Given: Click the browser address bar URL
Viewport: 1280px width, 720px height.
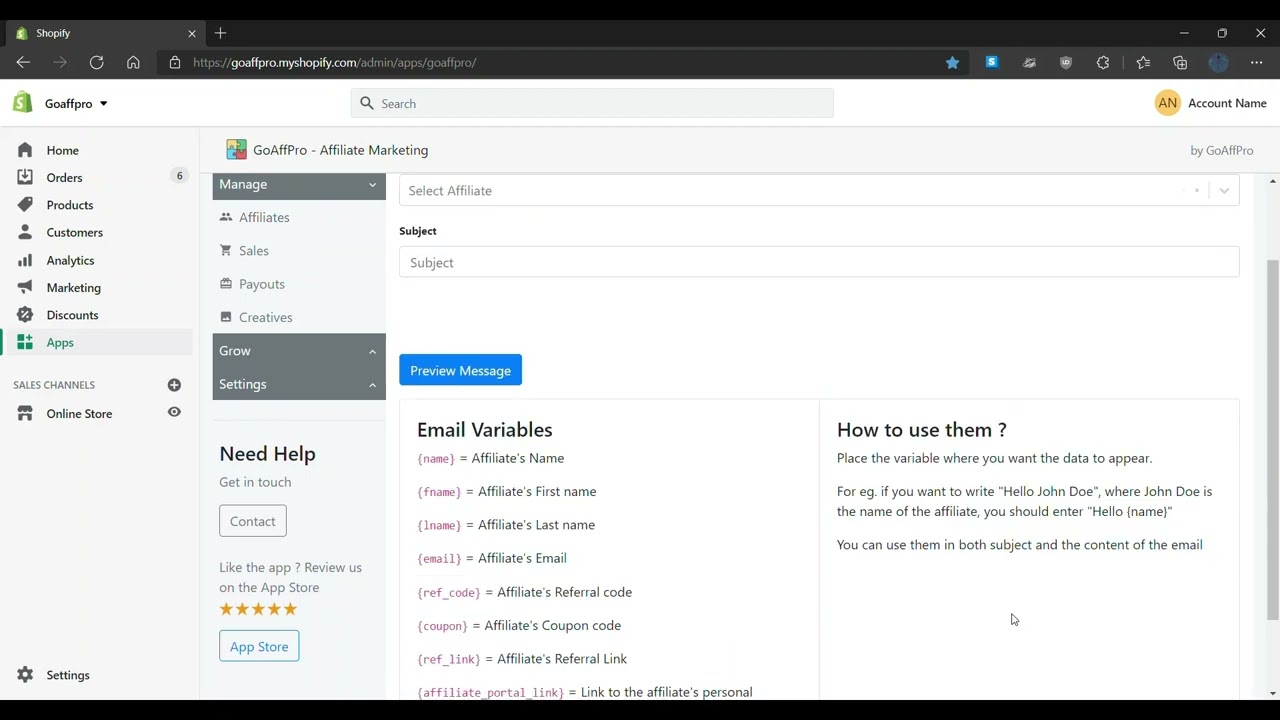Looking at the screenshot, I should (x=334, y=62).
